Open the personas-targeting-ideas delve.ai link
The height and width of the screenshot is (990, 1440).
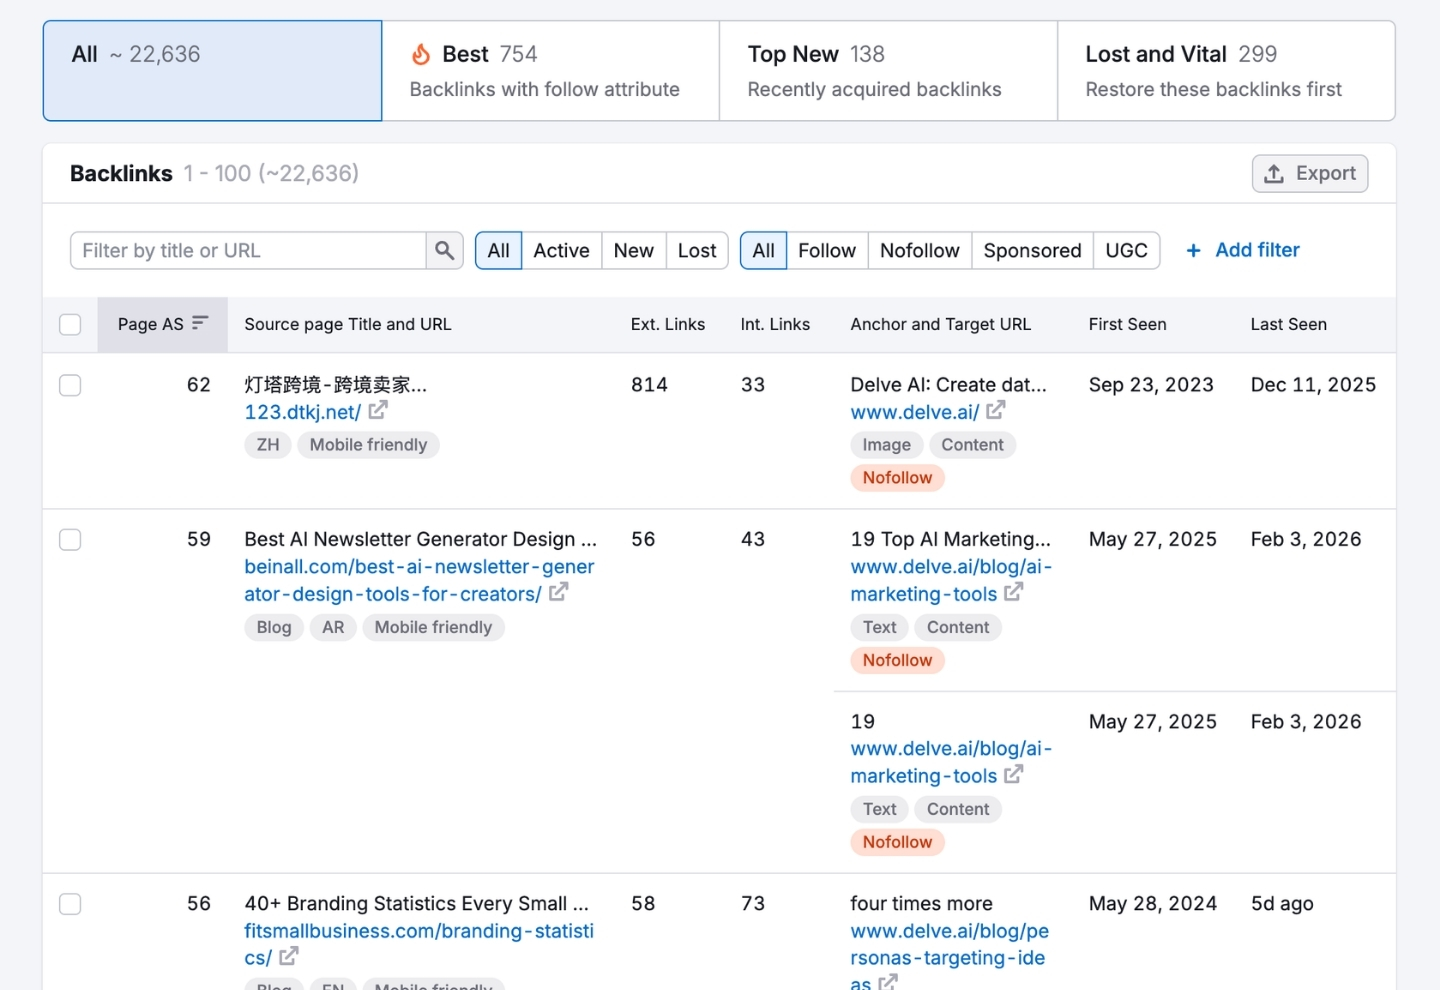pos(949,957)
